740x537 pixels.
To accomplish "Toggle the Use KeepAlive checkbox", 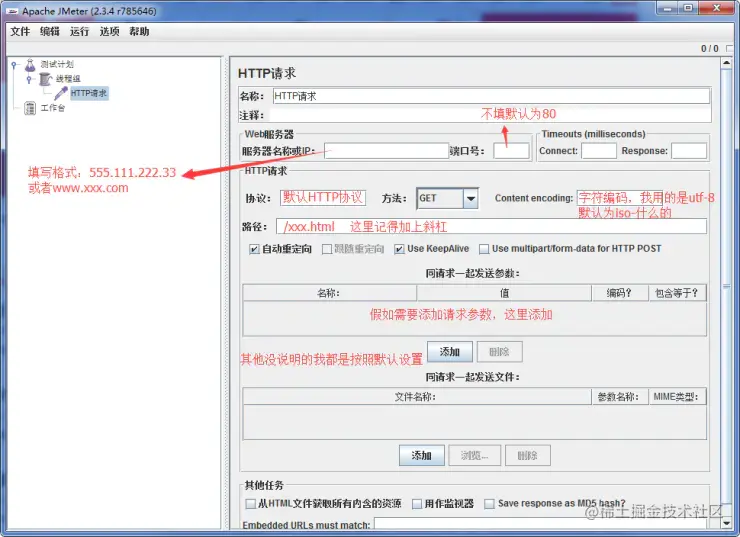I will 399,249.
